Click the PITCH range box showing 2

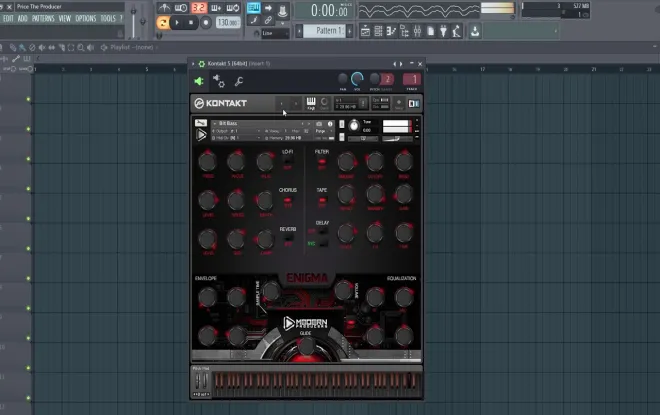tap(387, 79)
